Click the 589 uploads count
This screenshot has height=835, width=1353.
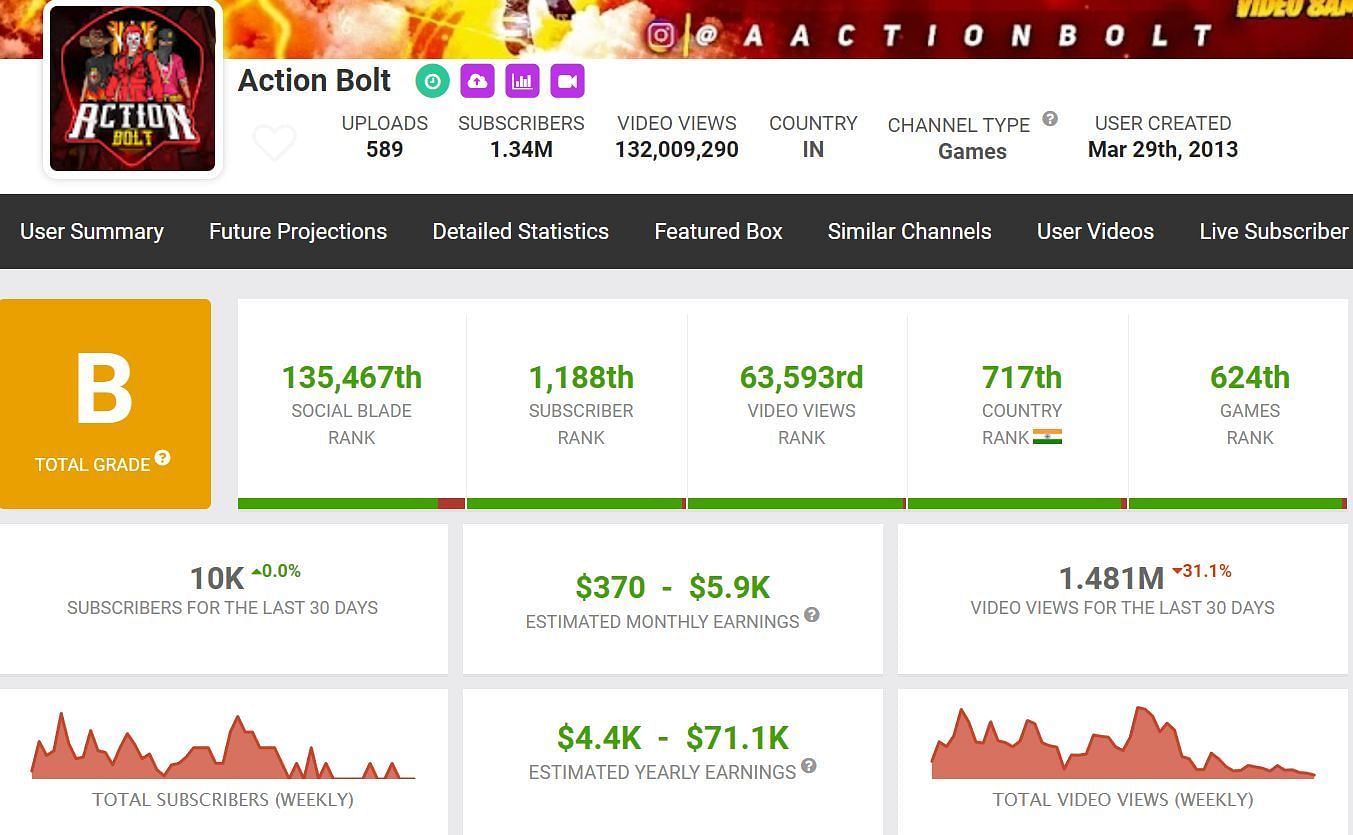pos(384,150)
